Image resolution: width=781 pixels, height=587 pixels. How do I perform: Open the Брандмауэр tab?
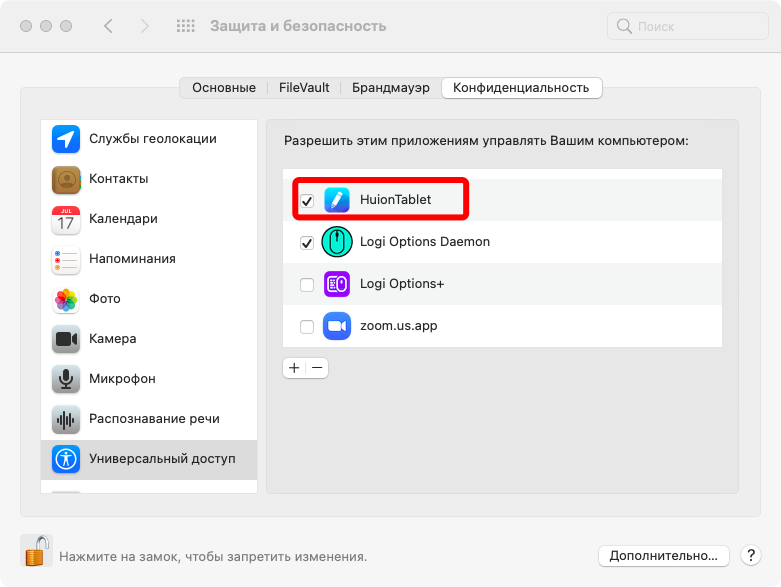coord(391,88)
